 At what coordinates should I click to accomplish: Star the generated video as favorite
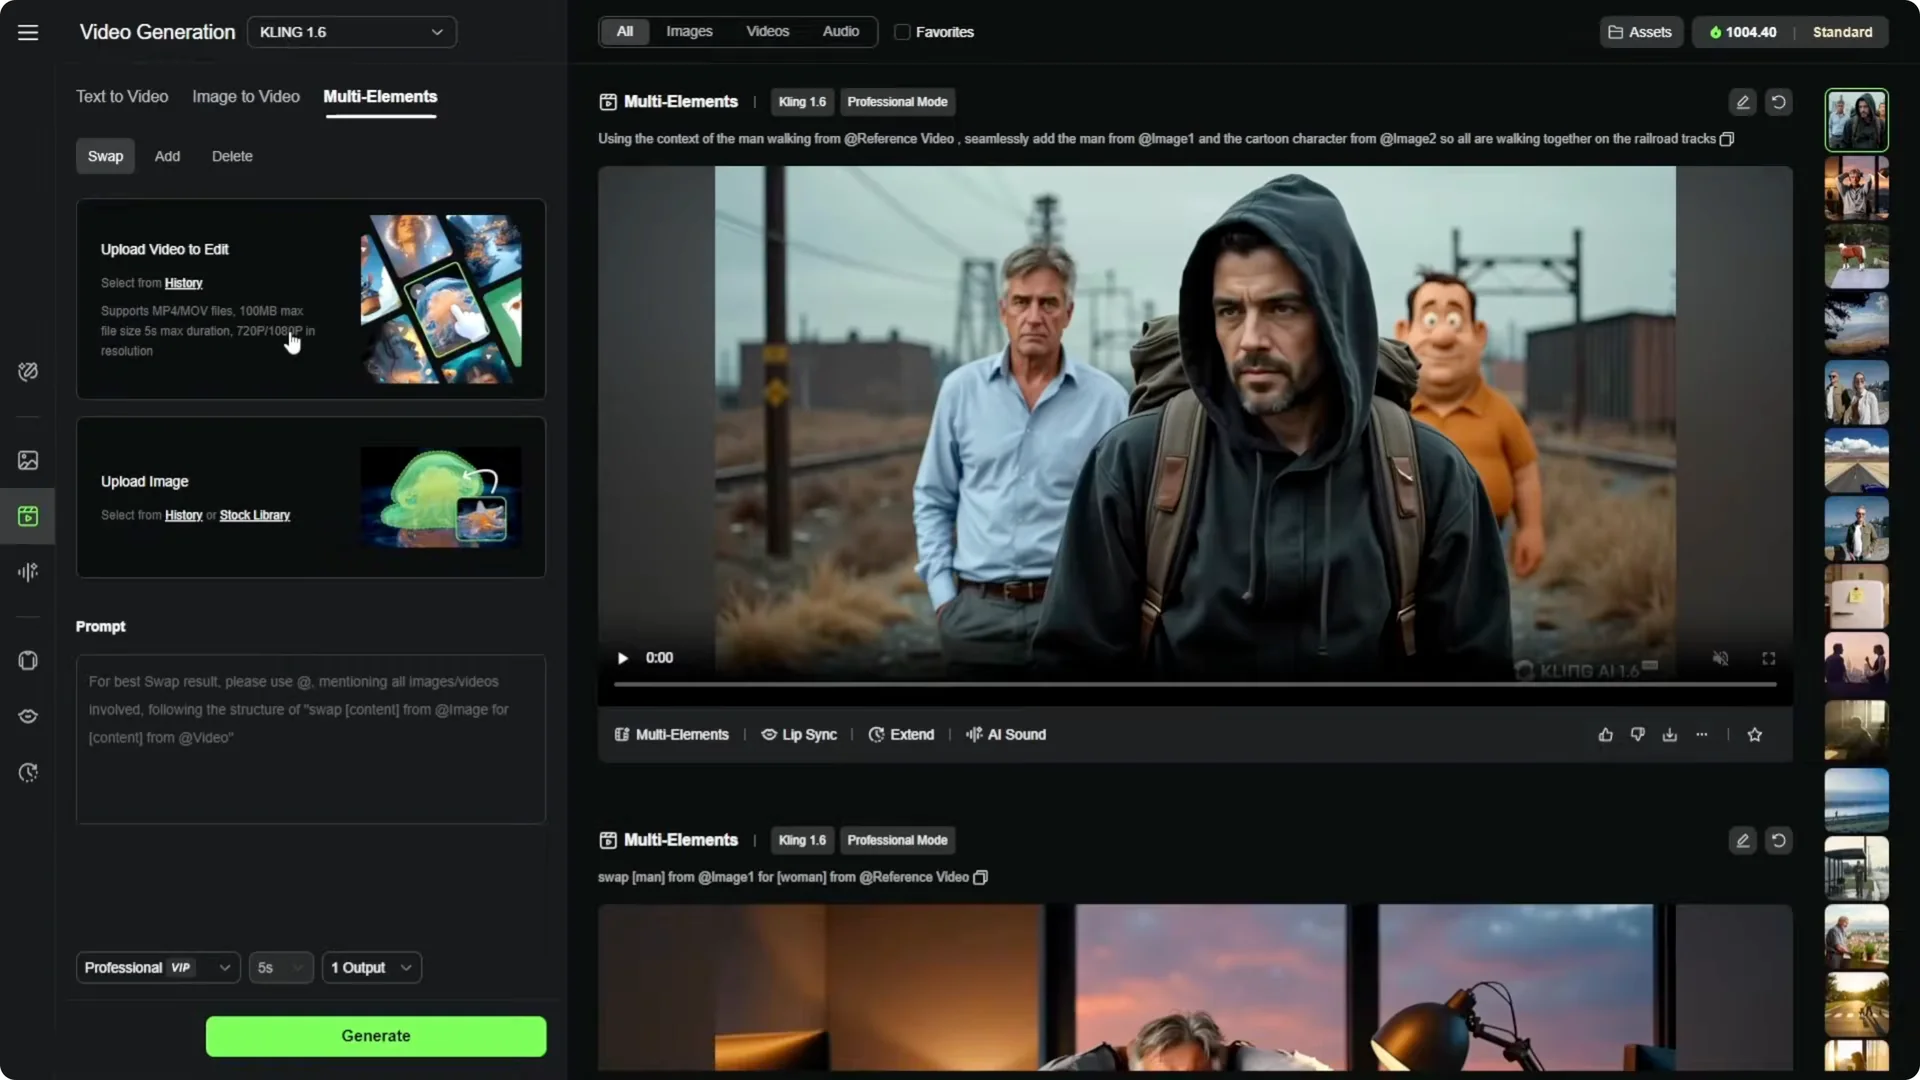[x=1755, y=734]
